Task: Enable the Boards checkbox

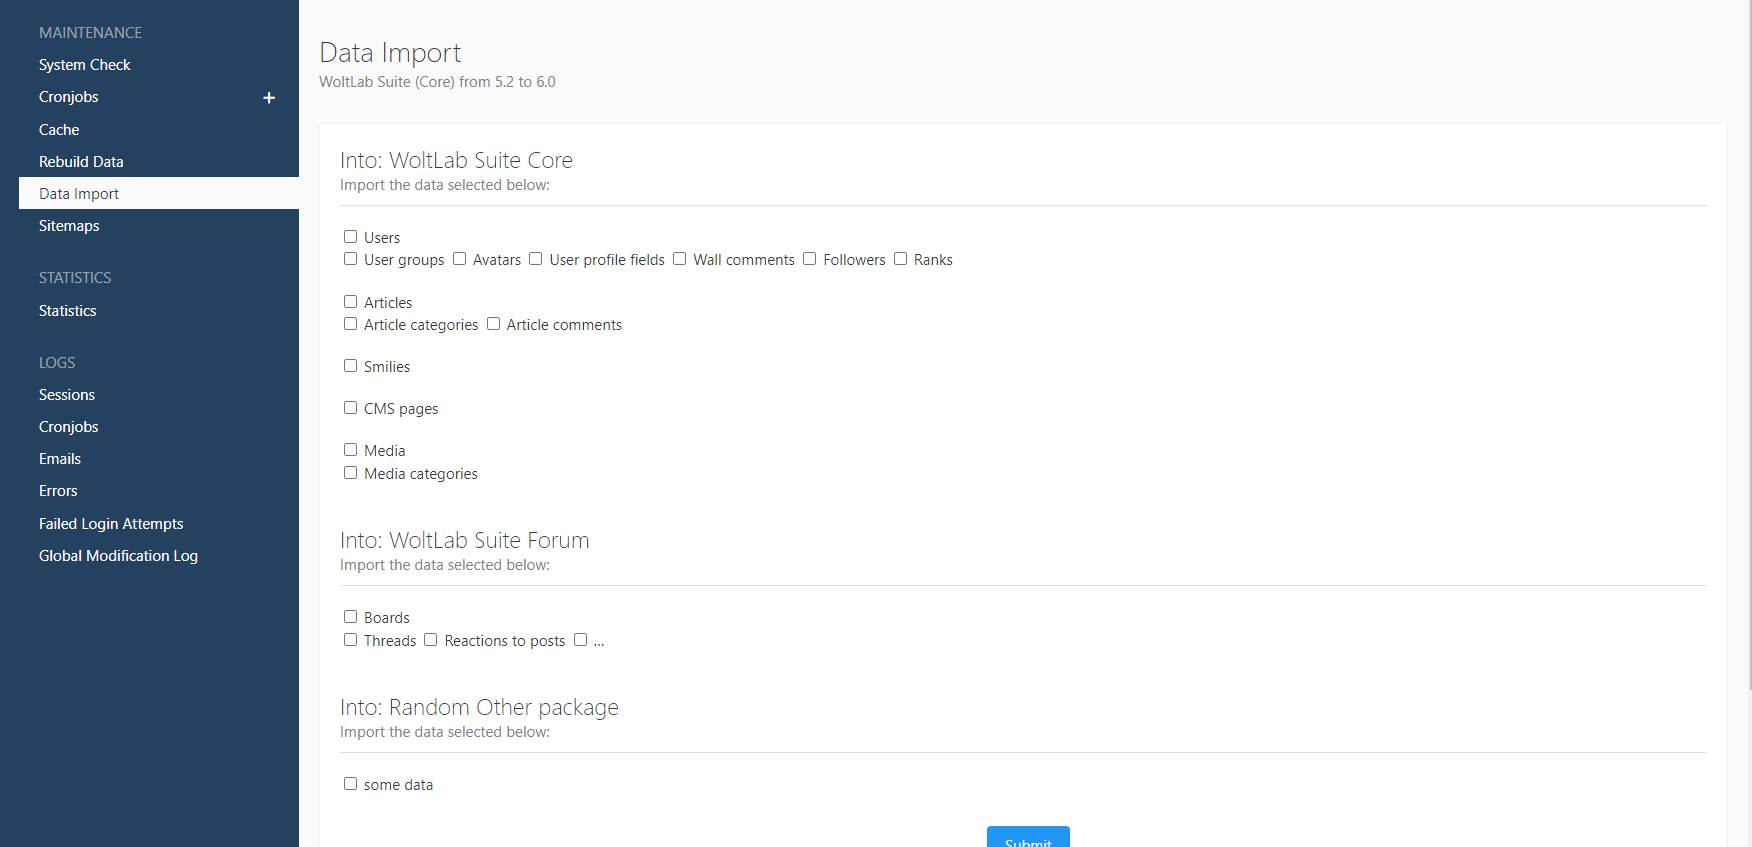Action: click(350, 617)
